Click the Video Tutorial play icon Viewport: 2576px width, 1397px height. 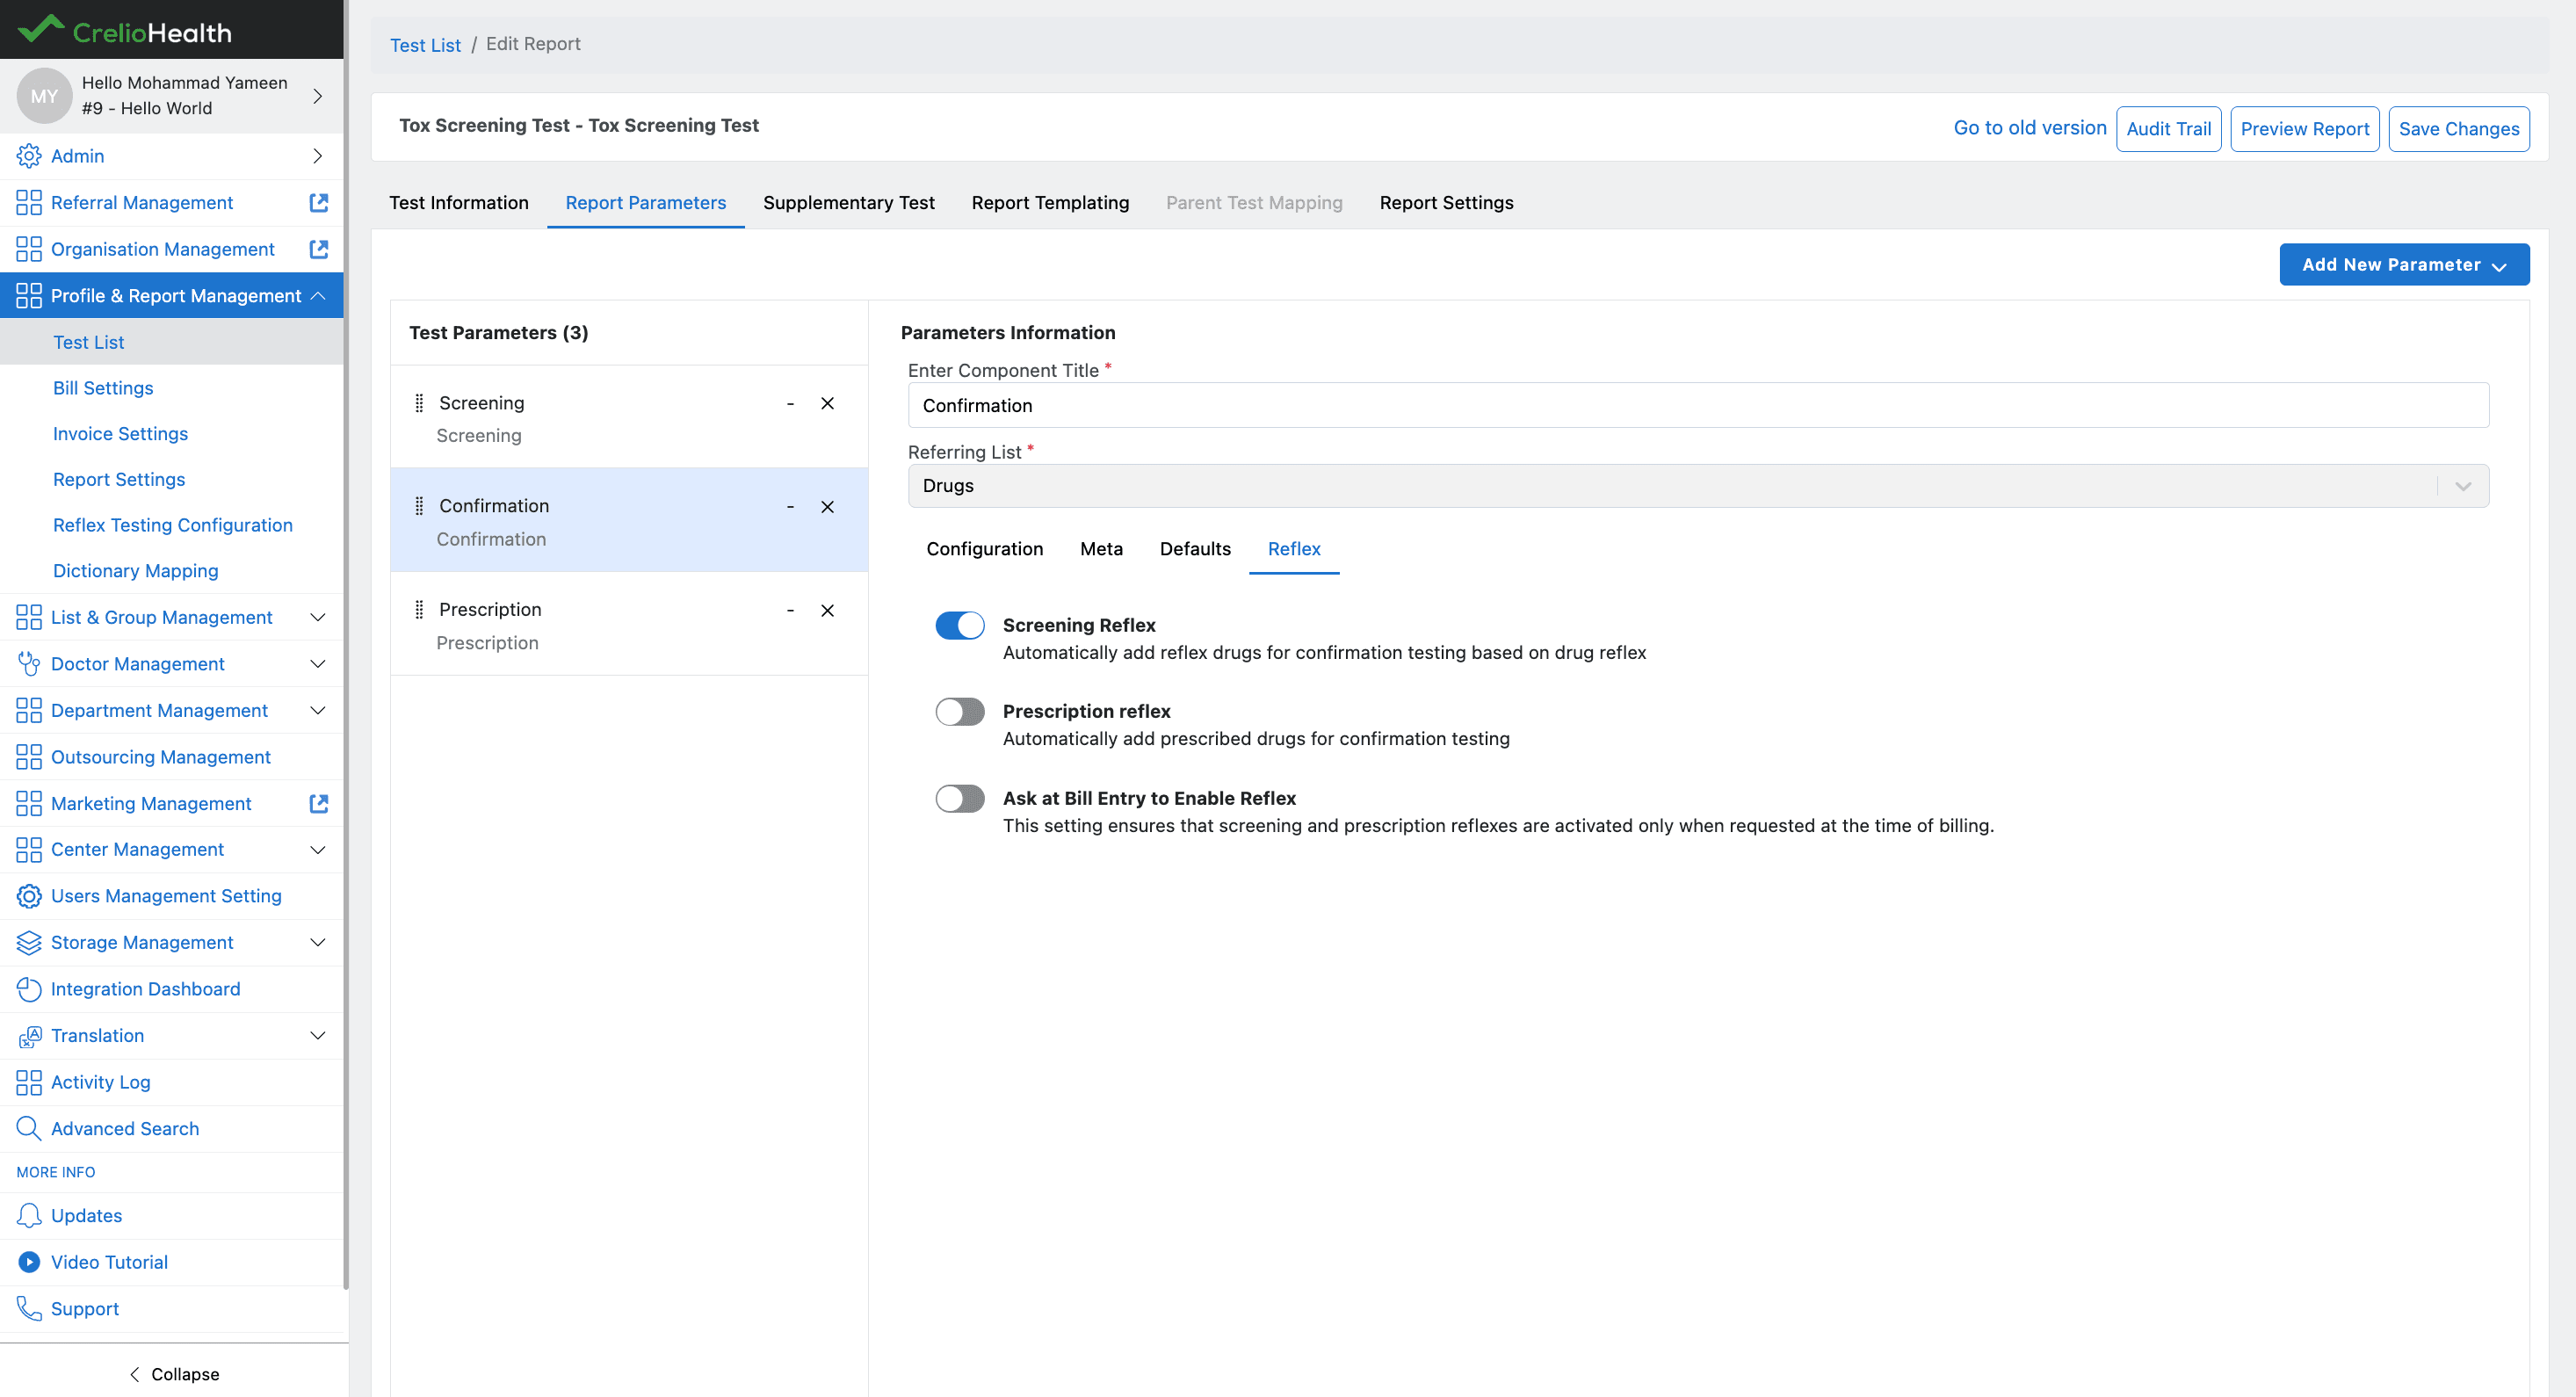(29, 1262)
